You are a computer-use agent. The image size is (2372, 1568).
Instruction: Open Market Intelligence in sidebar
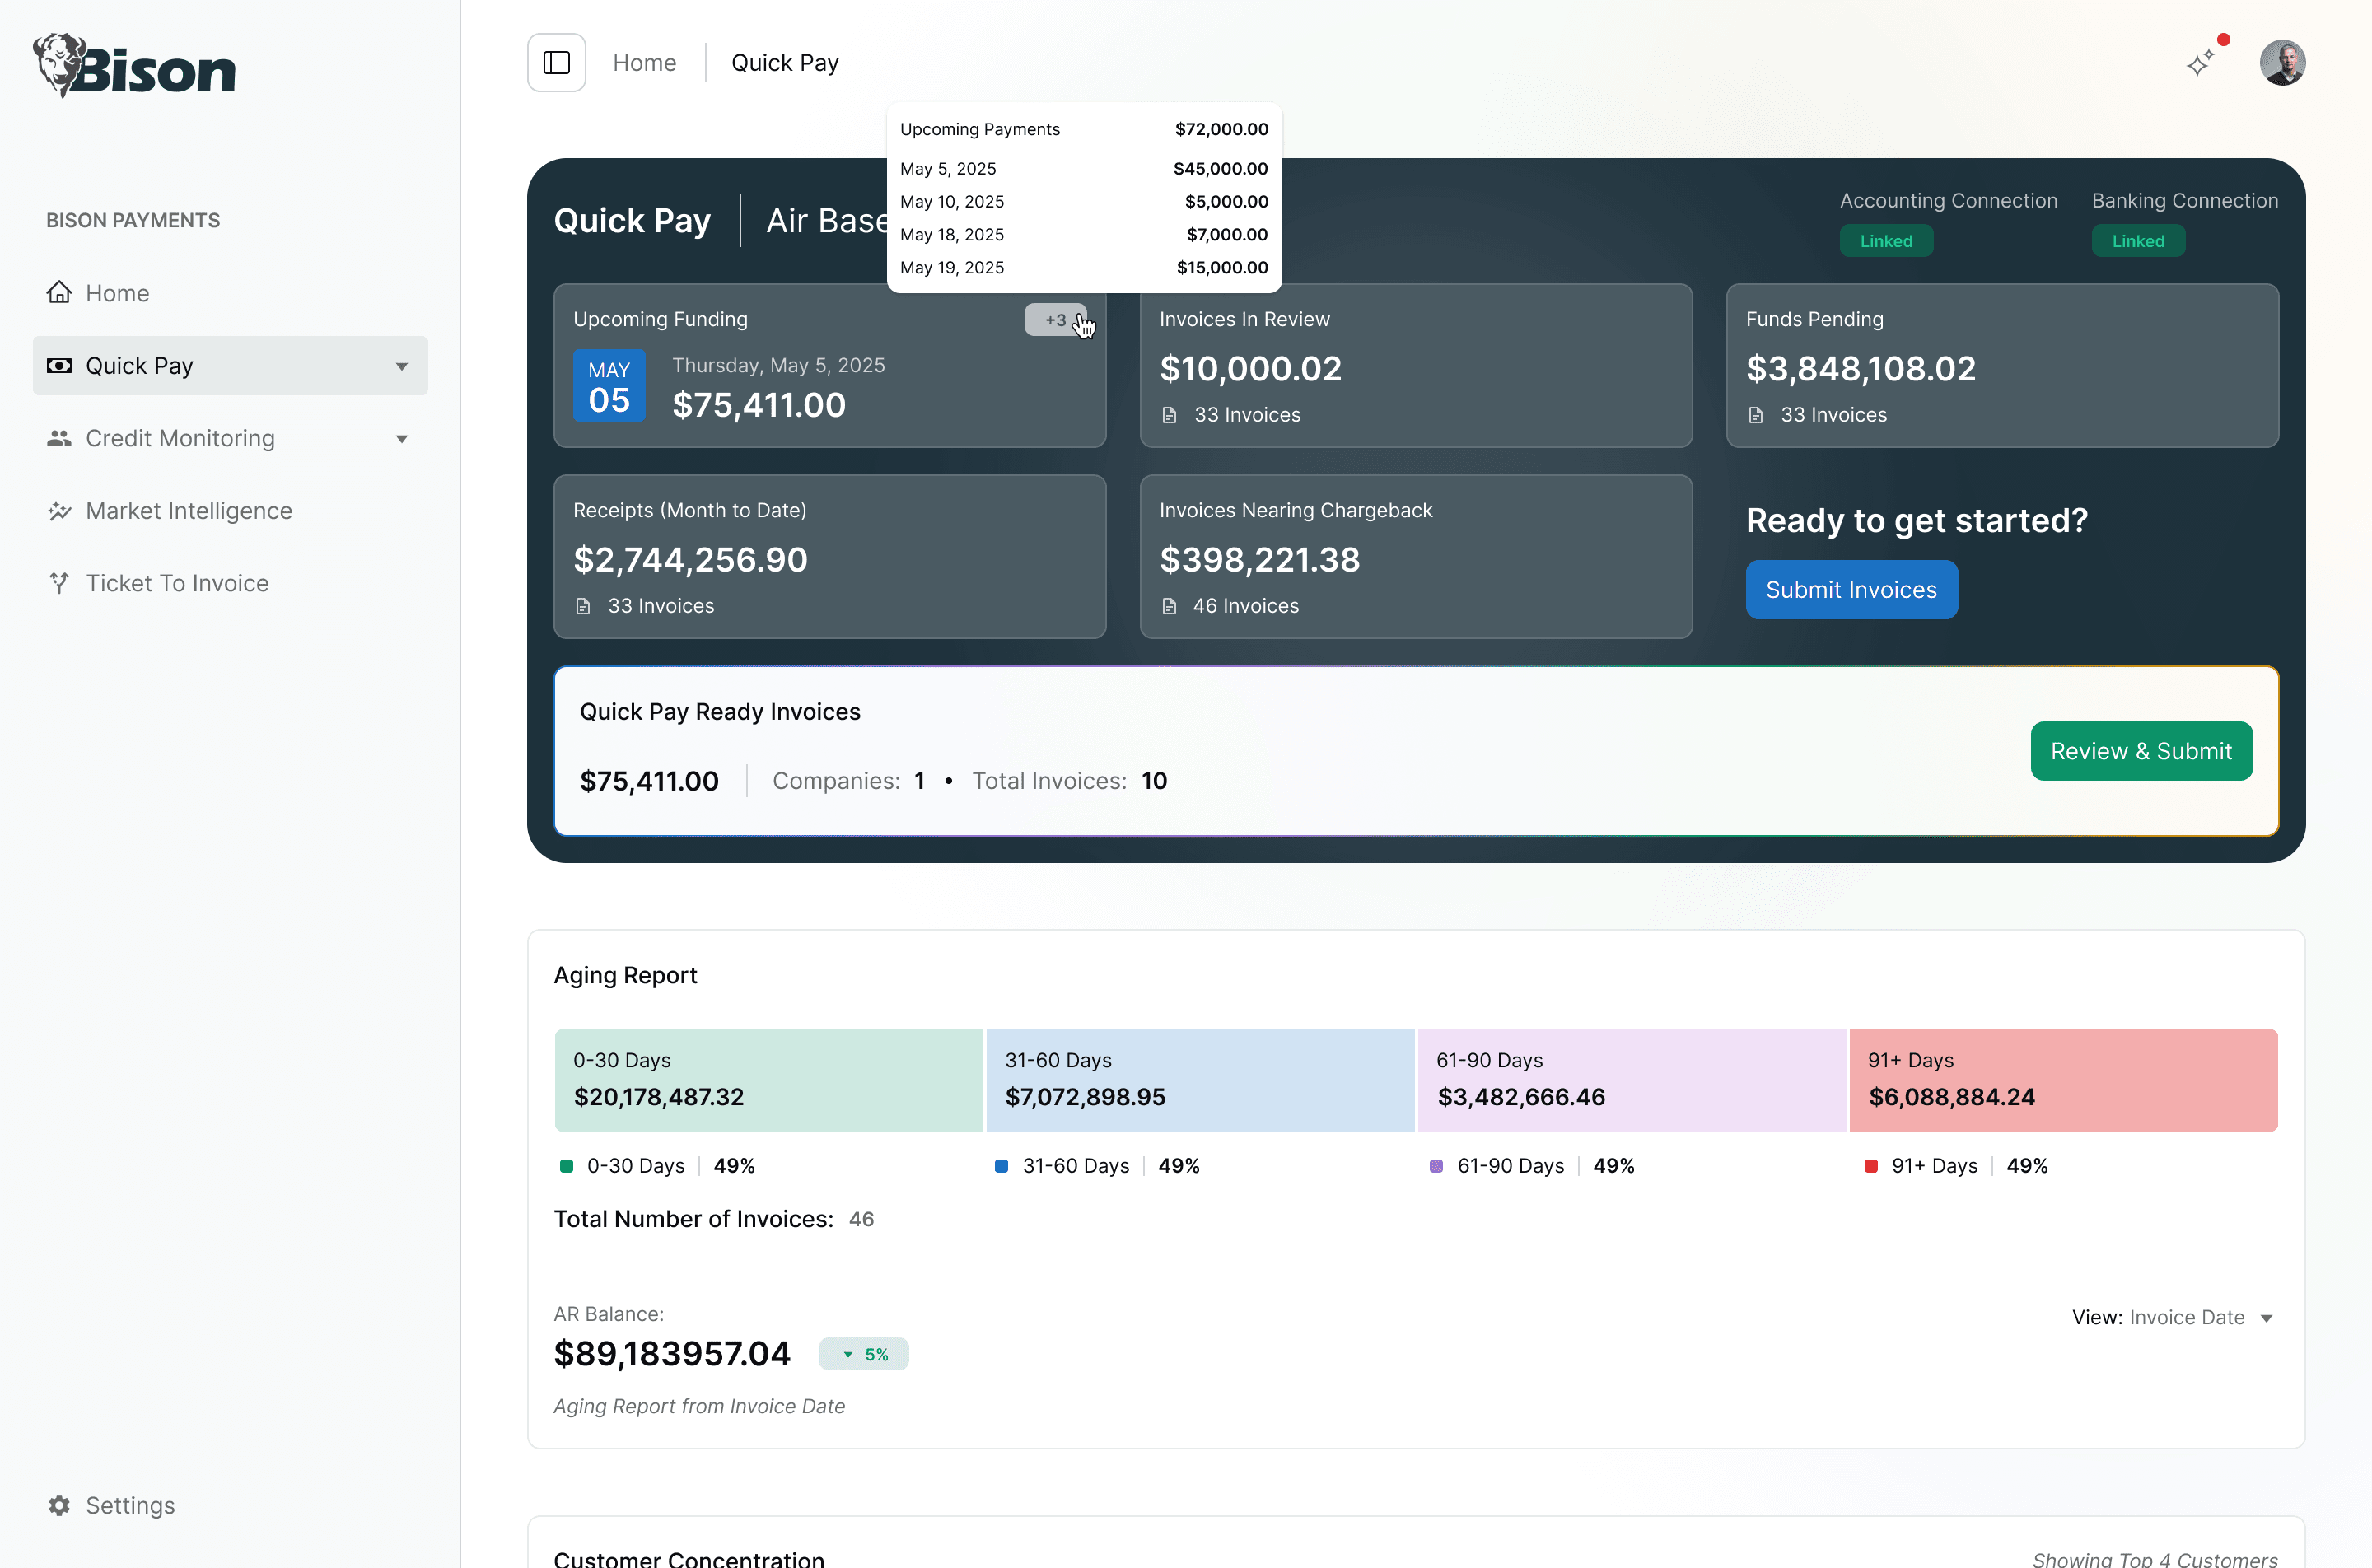click(230, 511)
